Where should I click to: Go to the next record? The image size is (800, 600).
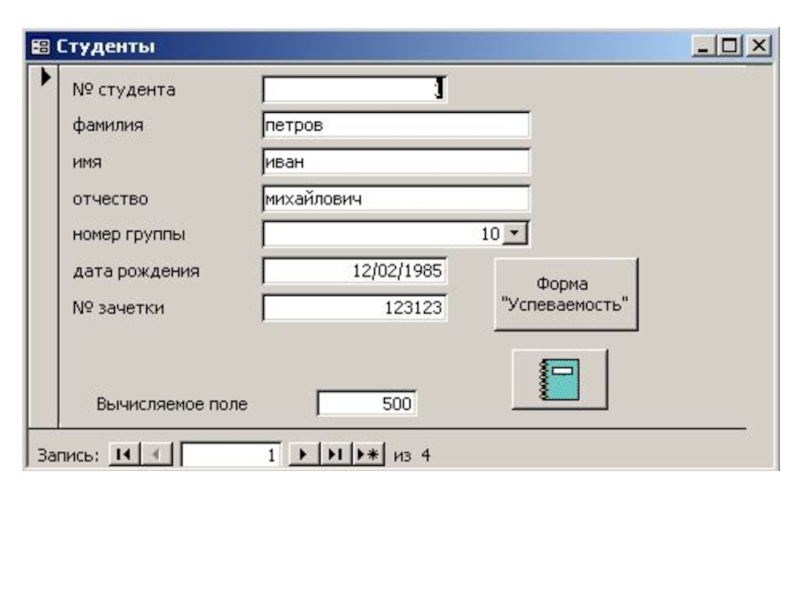[304, 454]
